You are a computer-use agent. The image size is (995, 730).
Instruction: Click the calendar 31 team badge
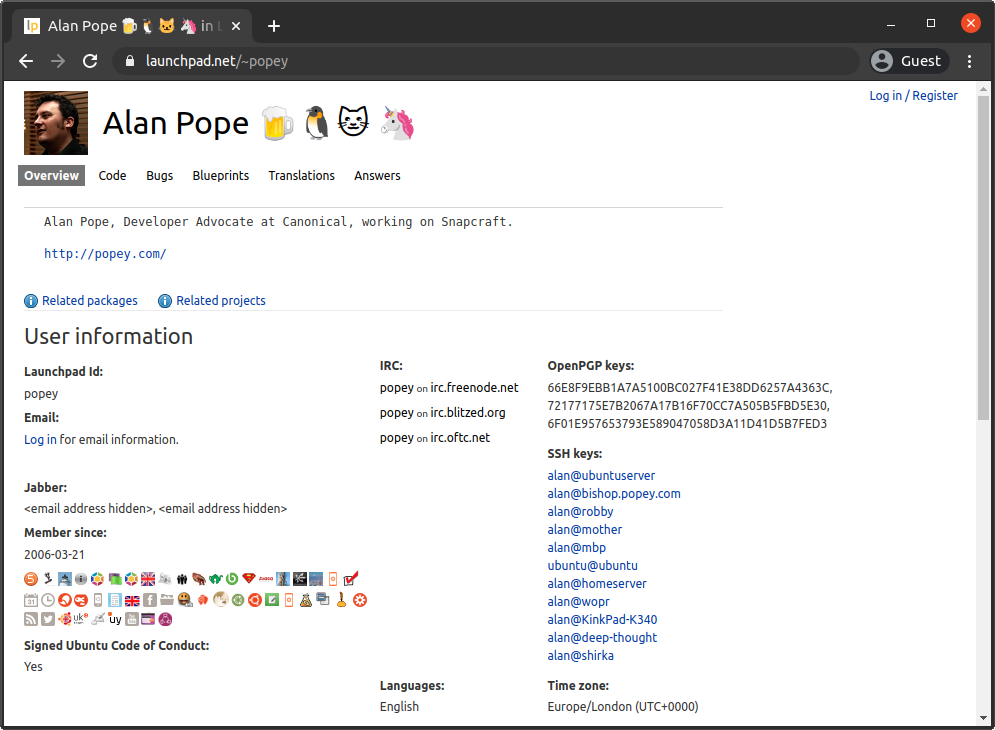(31, 601)
